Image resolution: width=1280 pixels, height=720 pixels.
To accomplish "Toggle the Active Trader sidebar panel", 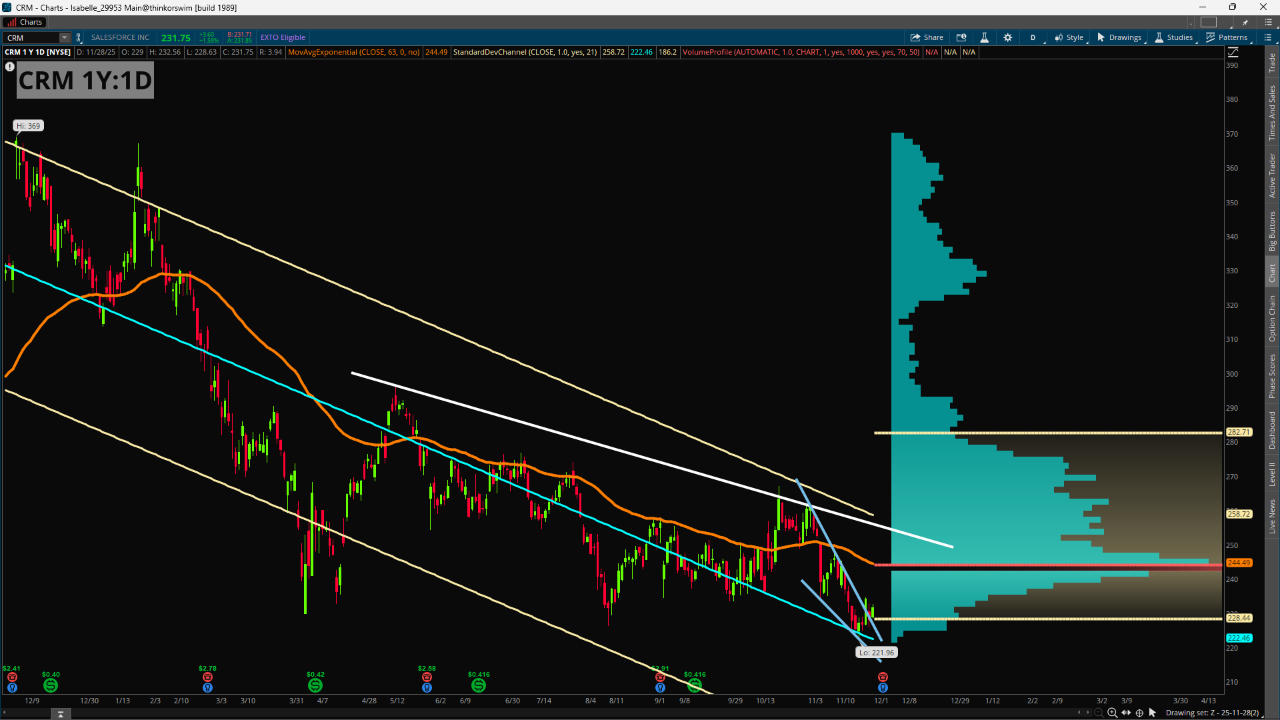I will coord(1272,175).
